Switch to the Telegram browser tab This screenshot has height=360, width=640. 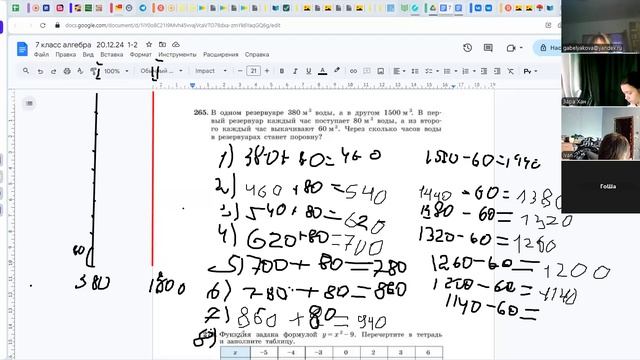tap(143, 8)
